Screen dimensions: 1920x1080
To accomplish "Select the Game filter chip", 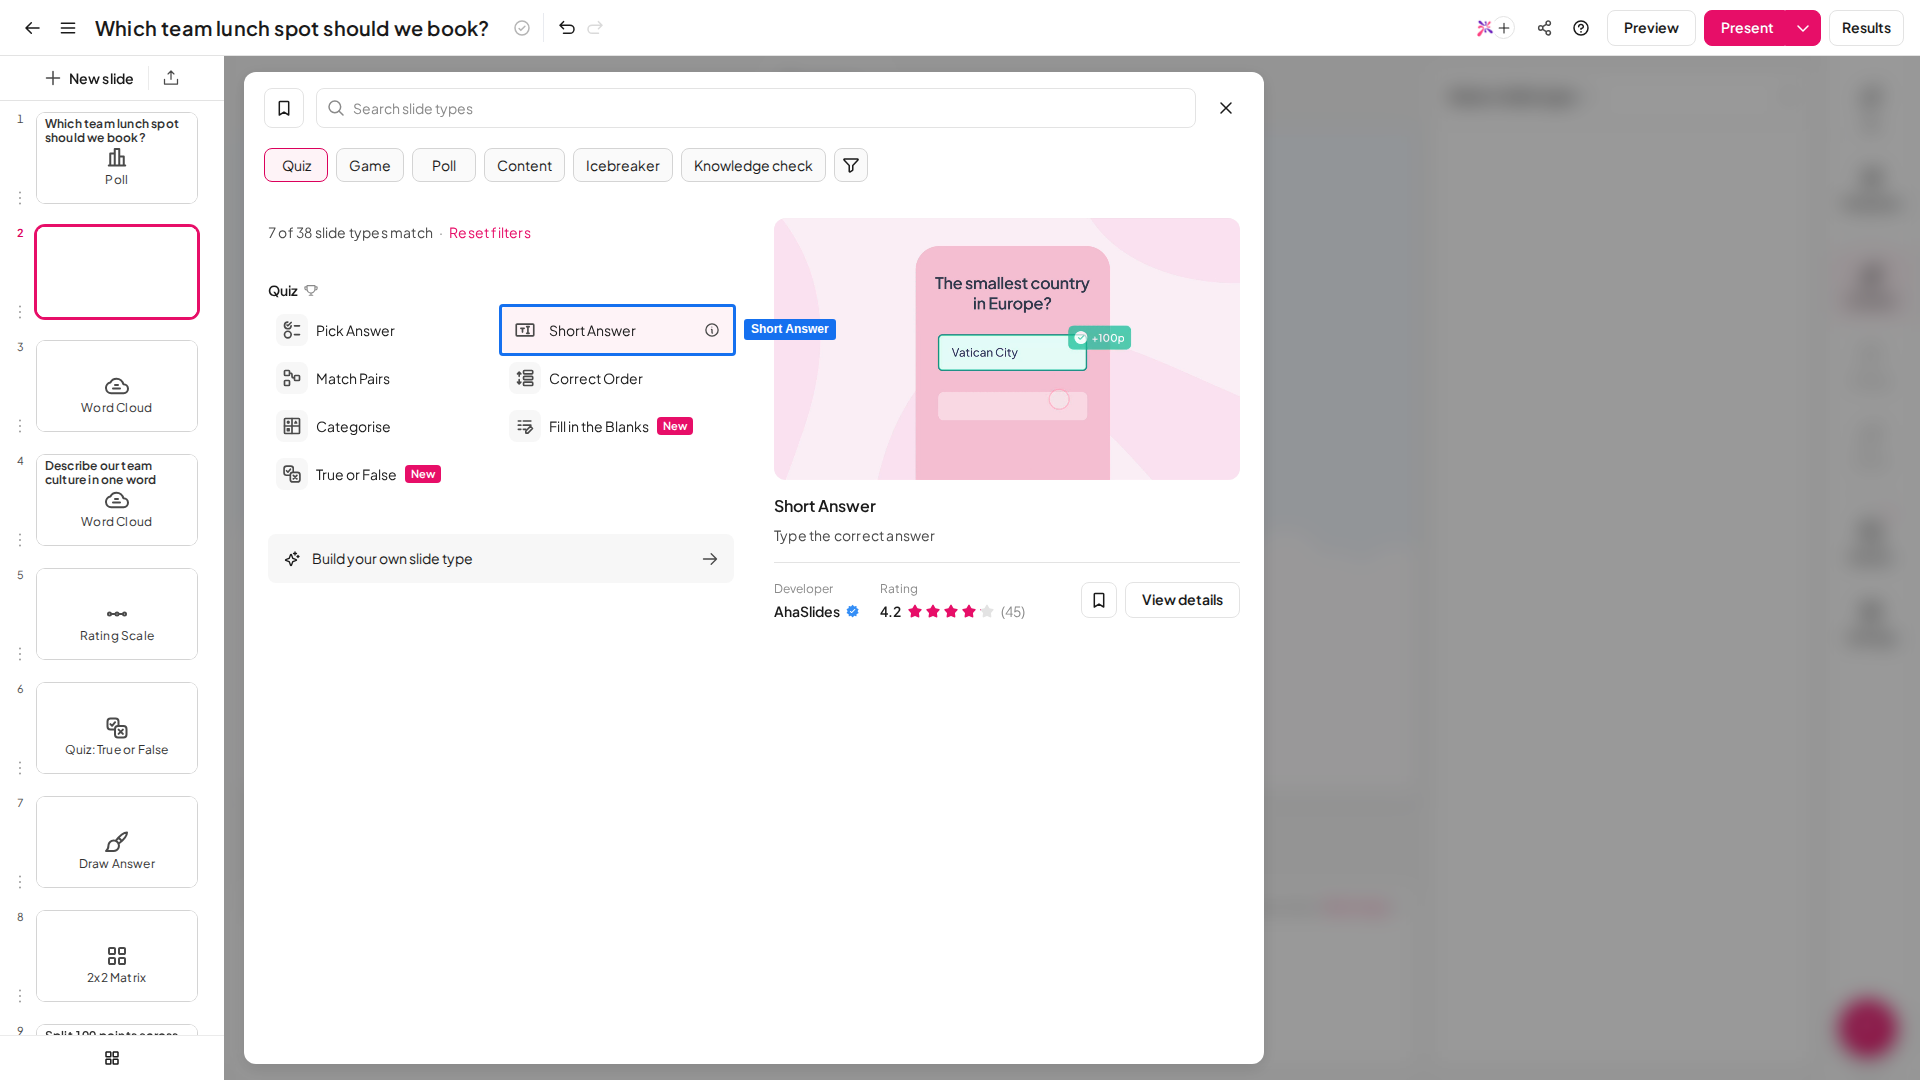I will [370, 165].
